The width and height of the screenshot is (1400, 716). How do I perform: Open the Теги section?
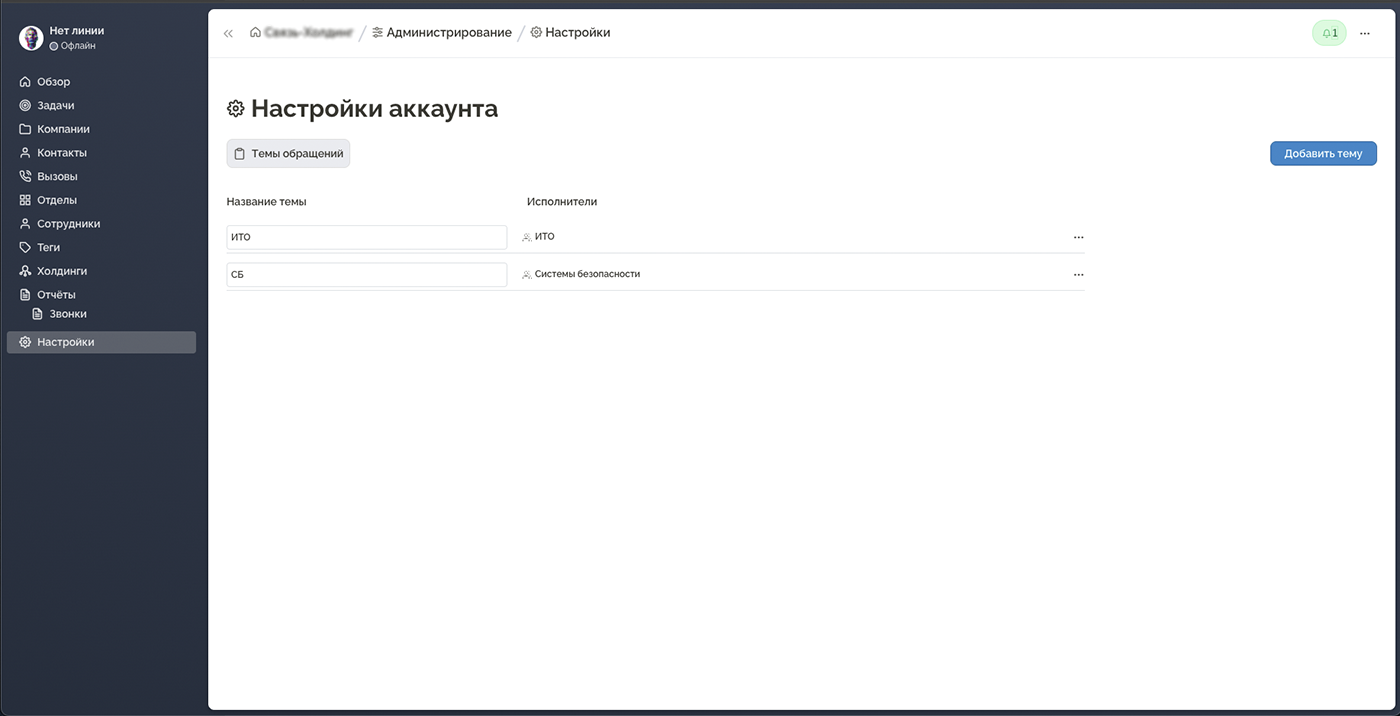click(49, 247)
